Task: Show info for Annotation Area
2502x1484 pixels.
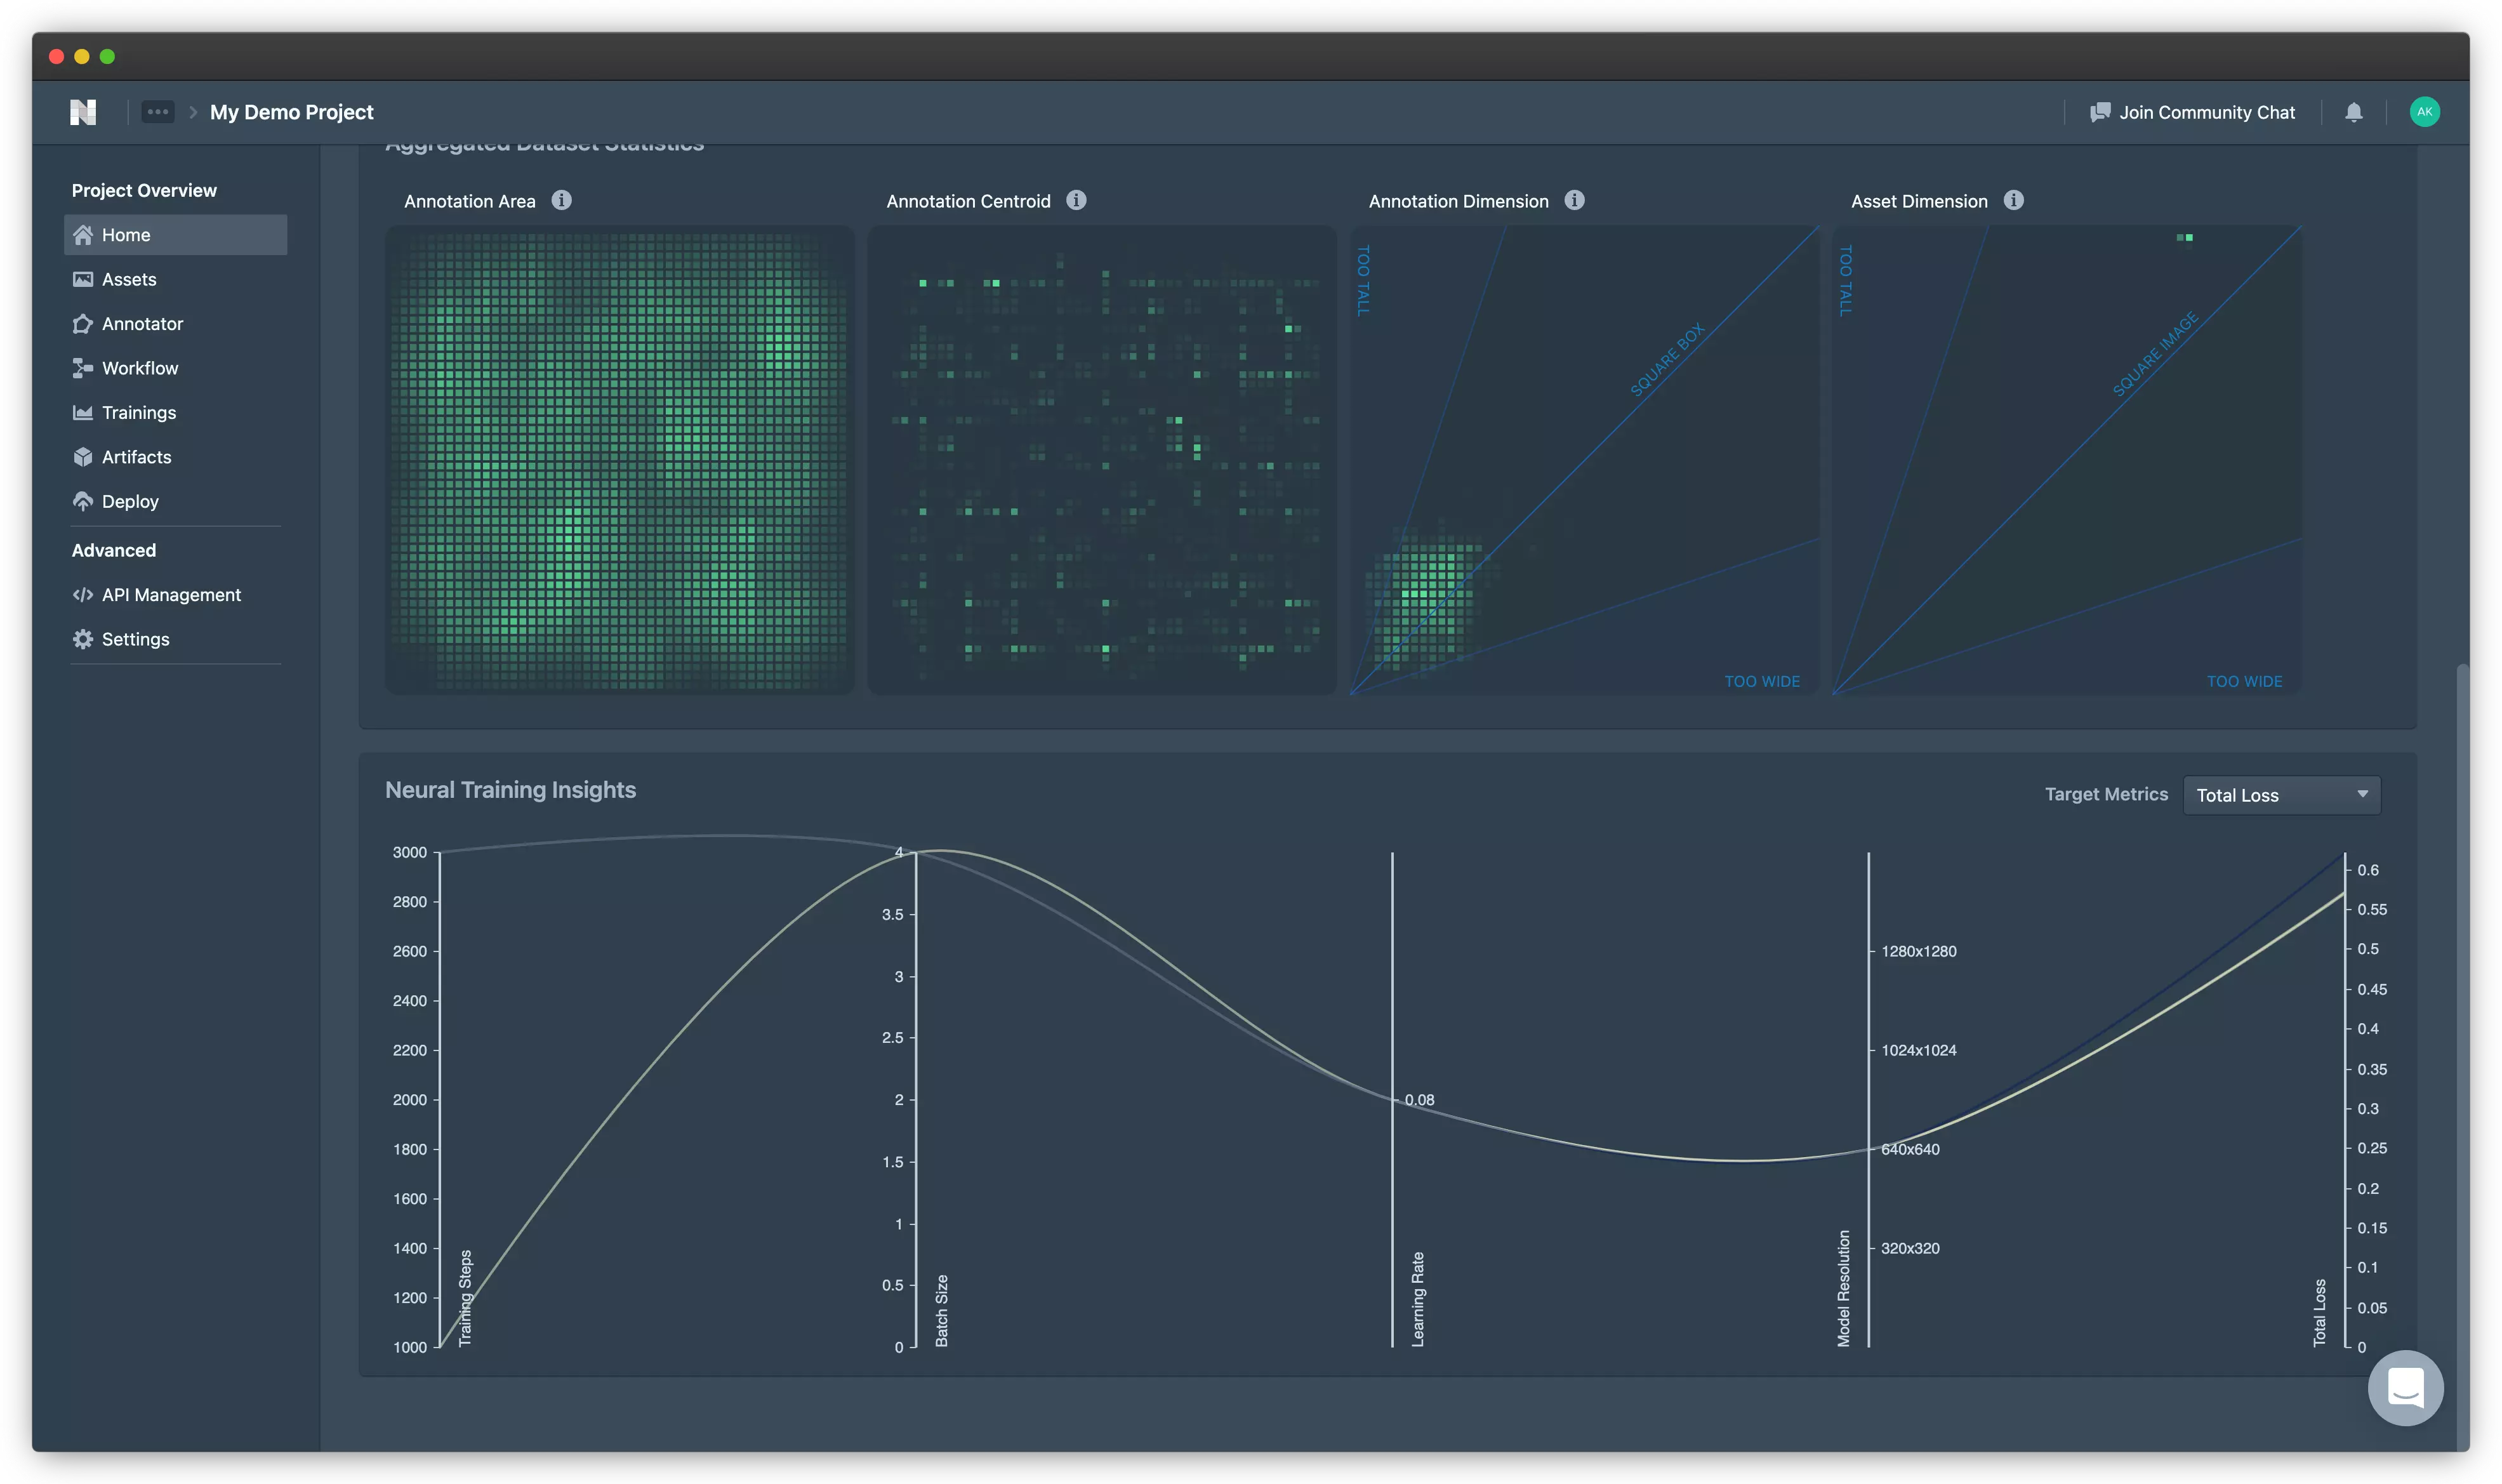Action: click(x=562, y=200)
